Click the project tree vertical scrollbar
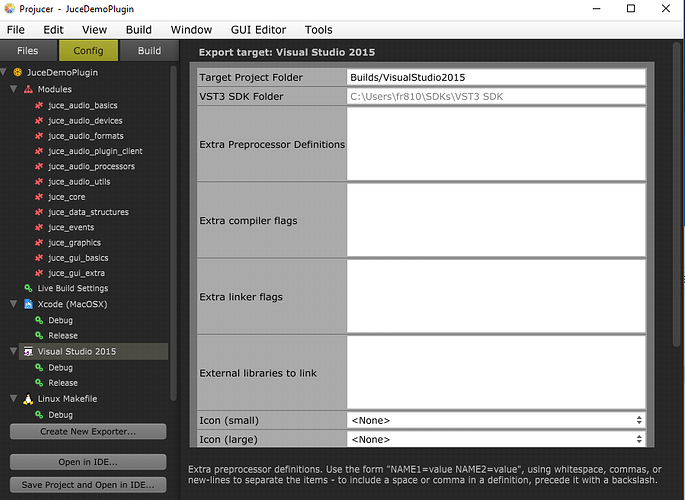Viewport: 685px width, 500px height. point(173,233)
